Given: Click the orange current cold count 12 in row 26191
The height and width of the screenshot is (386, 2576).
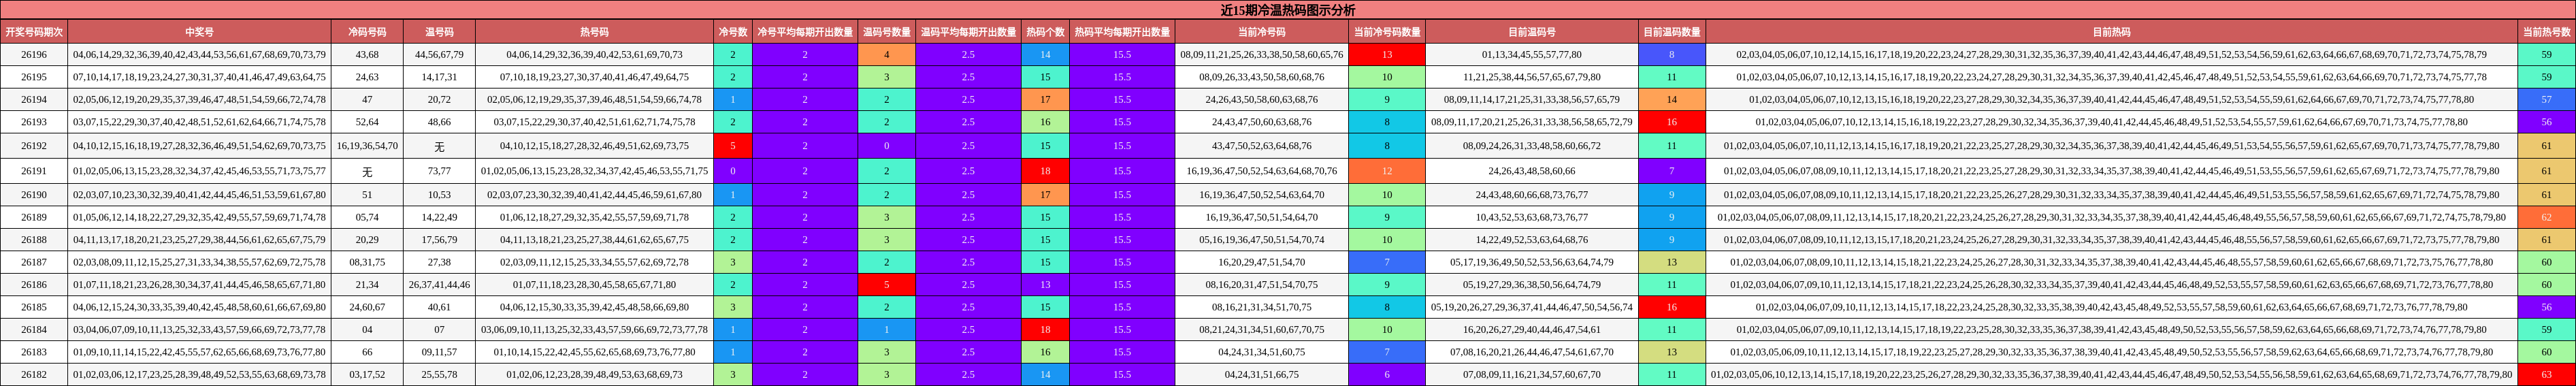Looking at the screenshot, I should [1387, 171].
